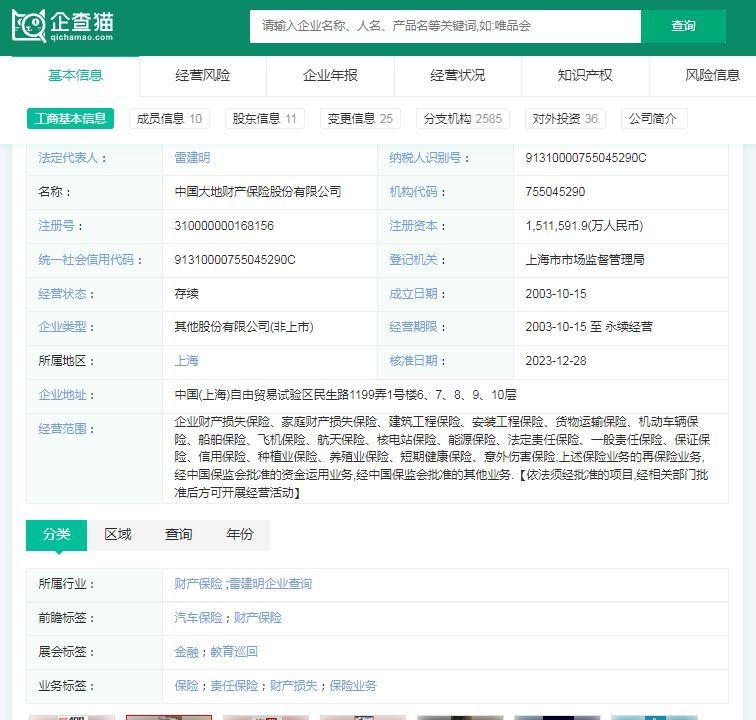Open 财产损失 business tag link
Image resolution: width=756 pixels, height=720 pixels.
click(294, 686)
